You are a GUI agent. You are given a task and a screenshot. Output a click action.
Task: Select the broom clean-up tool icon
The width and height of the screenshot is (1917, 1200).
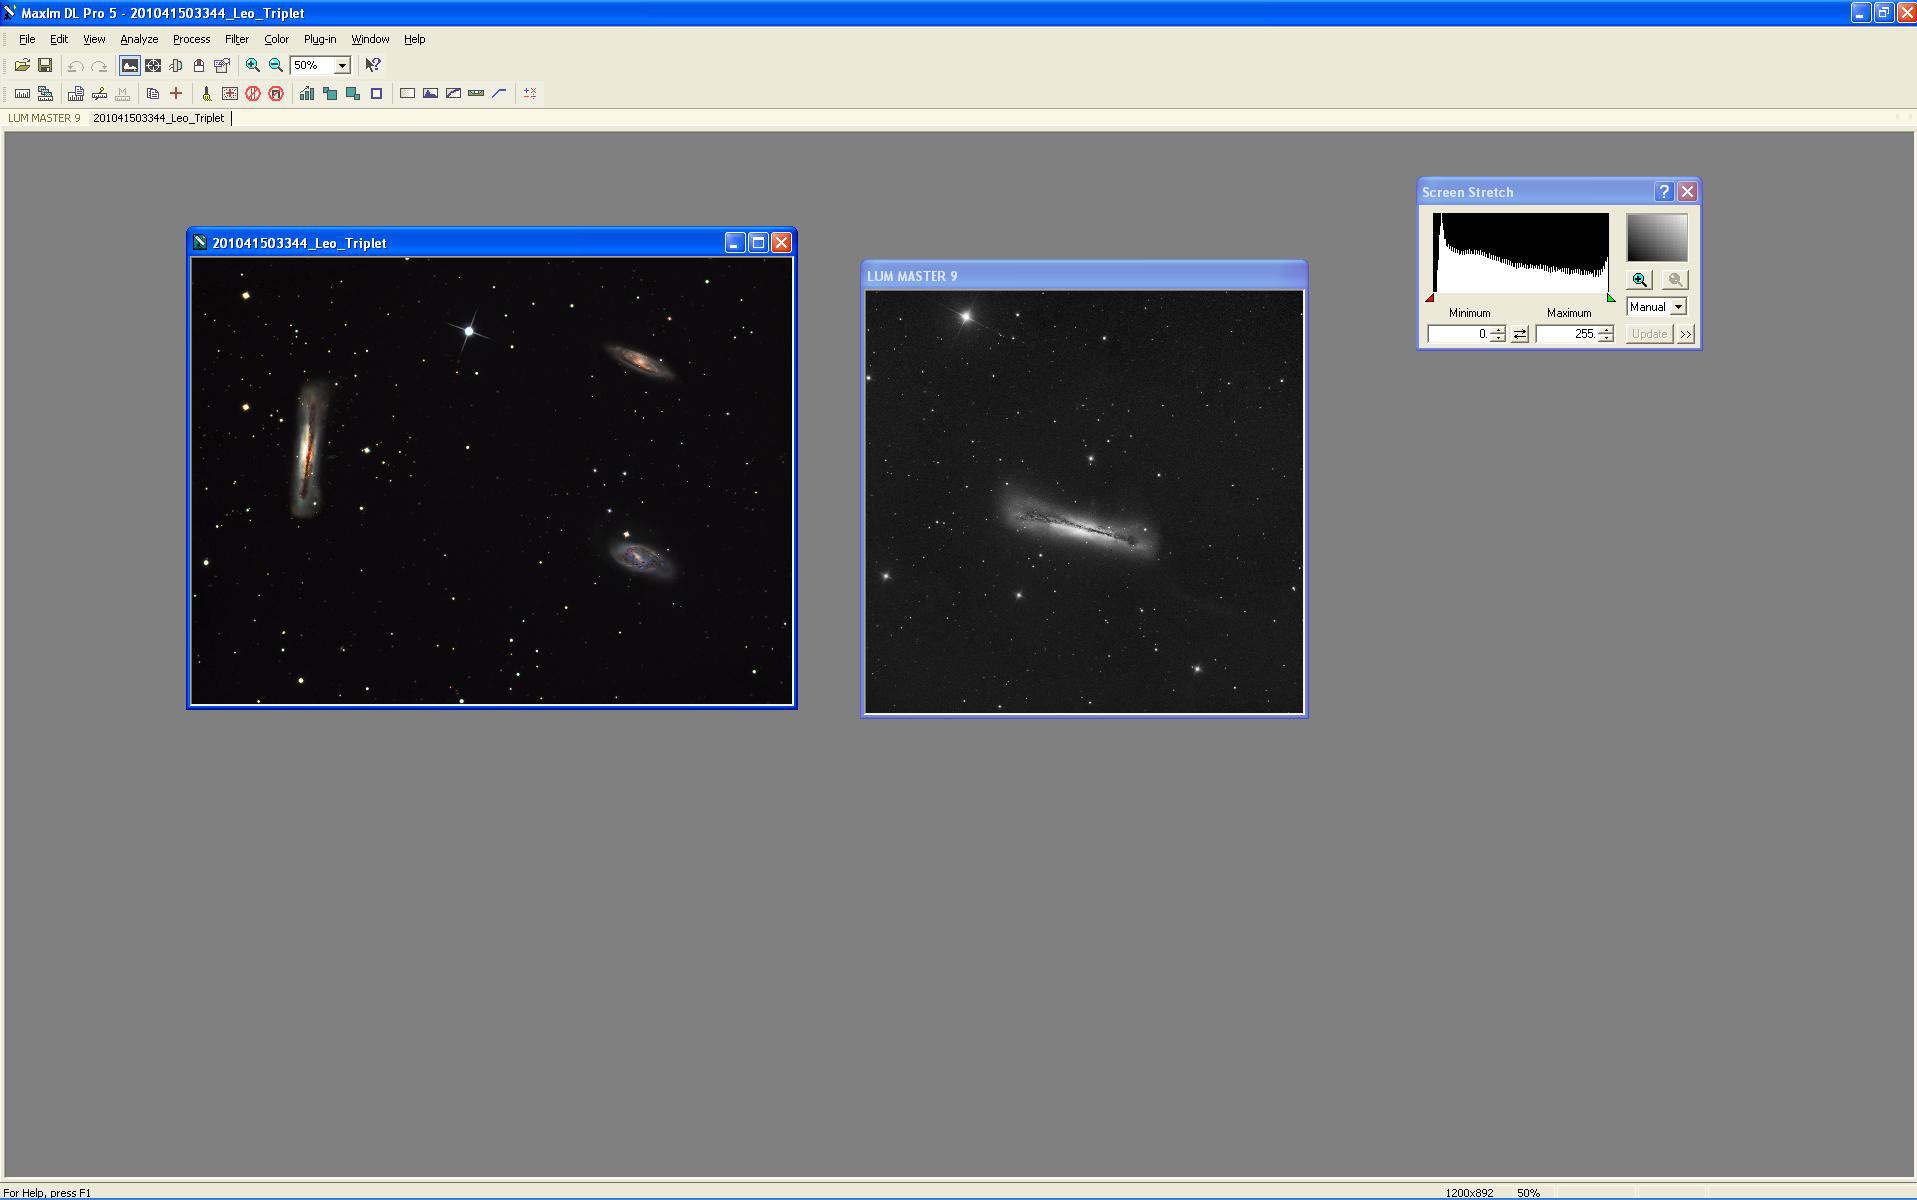[x=207, y=93]
